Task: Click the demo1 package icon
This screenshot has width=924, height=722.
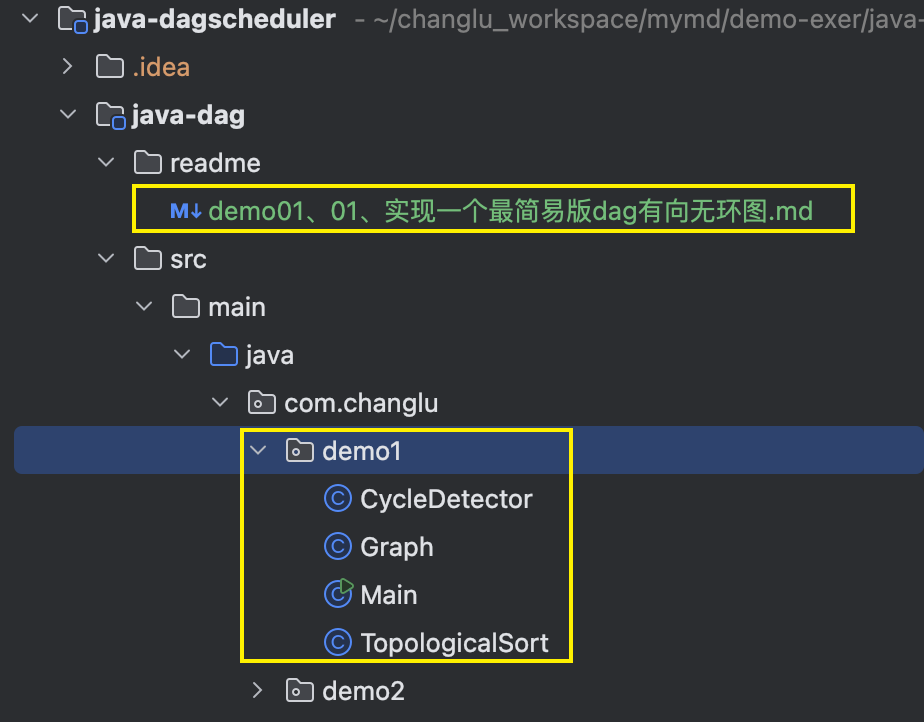Action: (x=300, y=451)
